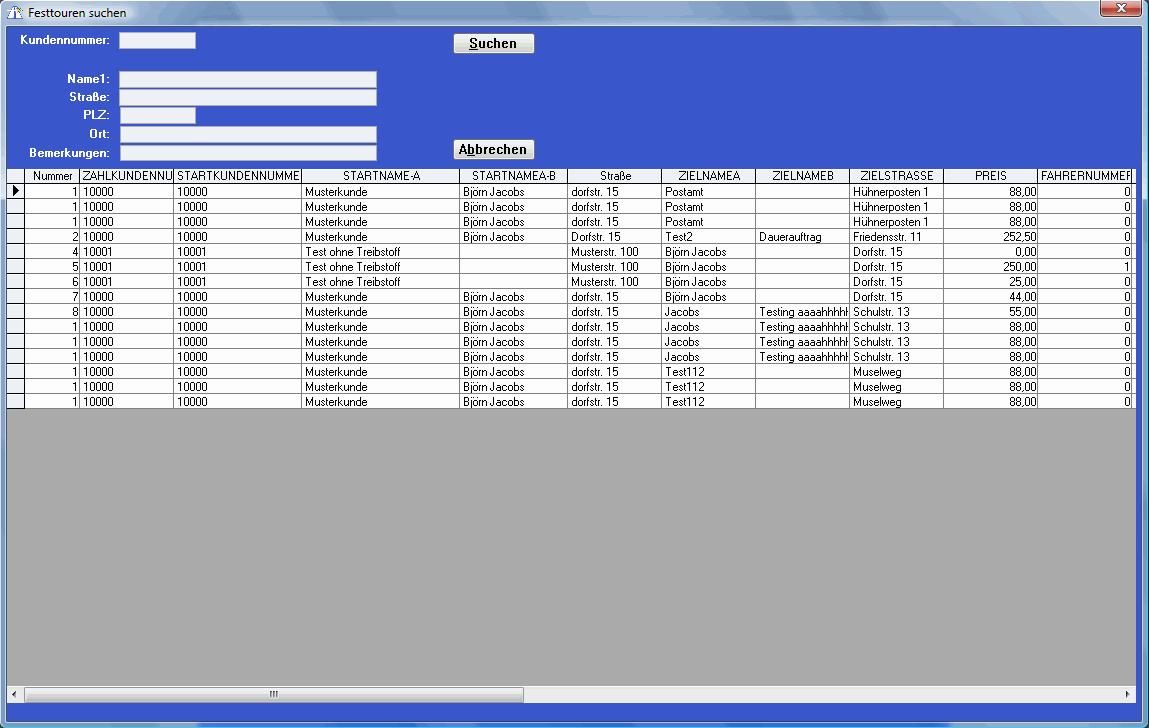The height and width of the screenshot is (728, 1149).
Task: Activate the Ort text field
Action: point(247,134)
